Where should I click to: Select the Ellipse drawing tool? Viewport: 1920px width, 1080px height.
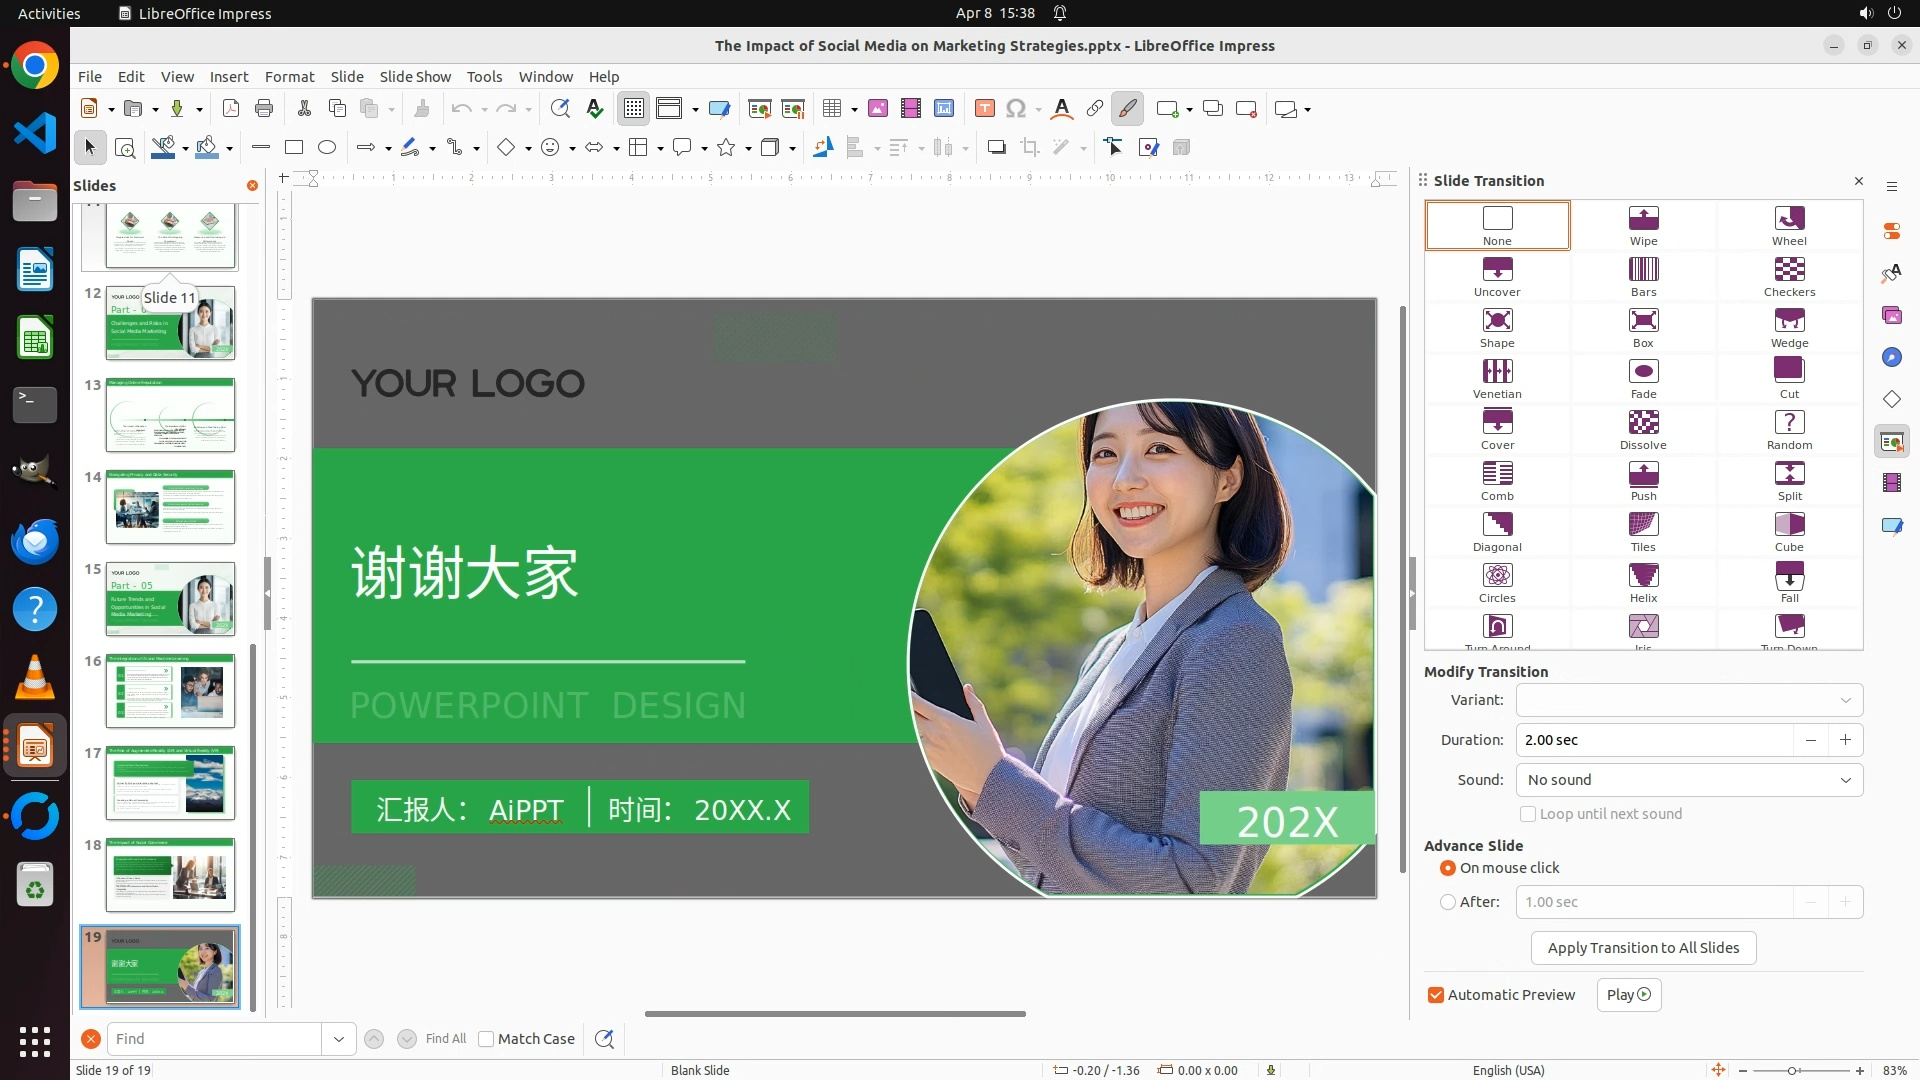pos(327,148)
